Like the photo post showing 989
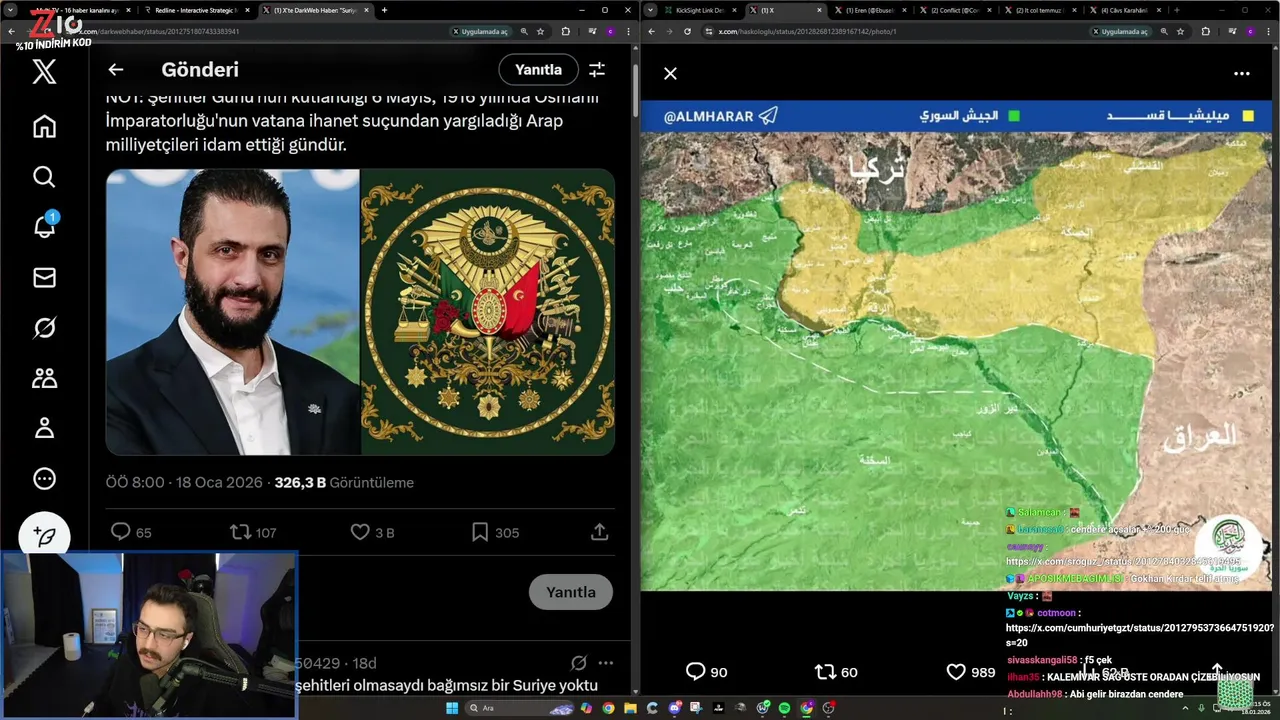1280x720 pixels. pyautogui.click(x=956, y=672)
